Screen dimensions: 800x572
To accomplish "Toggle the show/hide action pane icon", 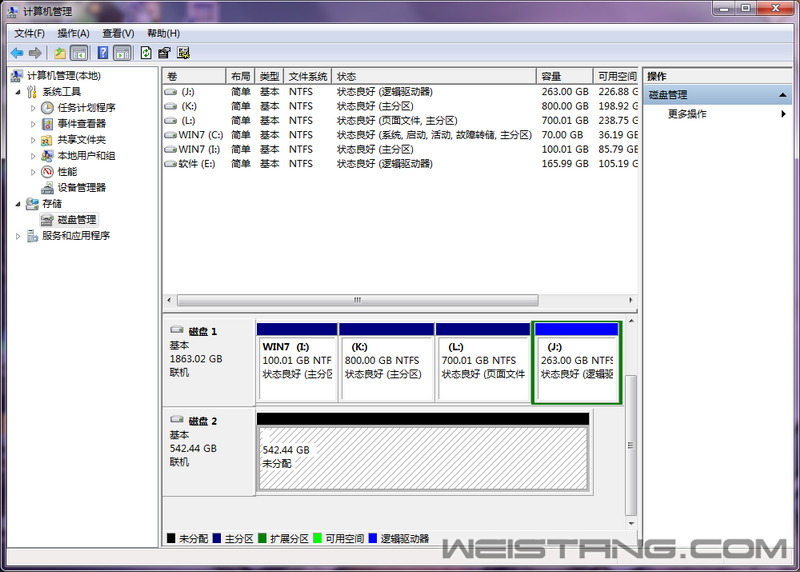I will [122, 53].
